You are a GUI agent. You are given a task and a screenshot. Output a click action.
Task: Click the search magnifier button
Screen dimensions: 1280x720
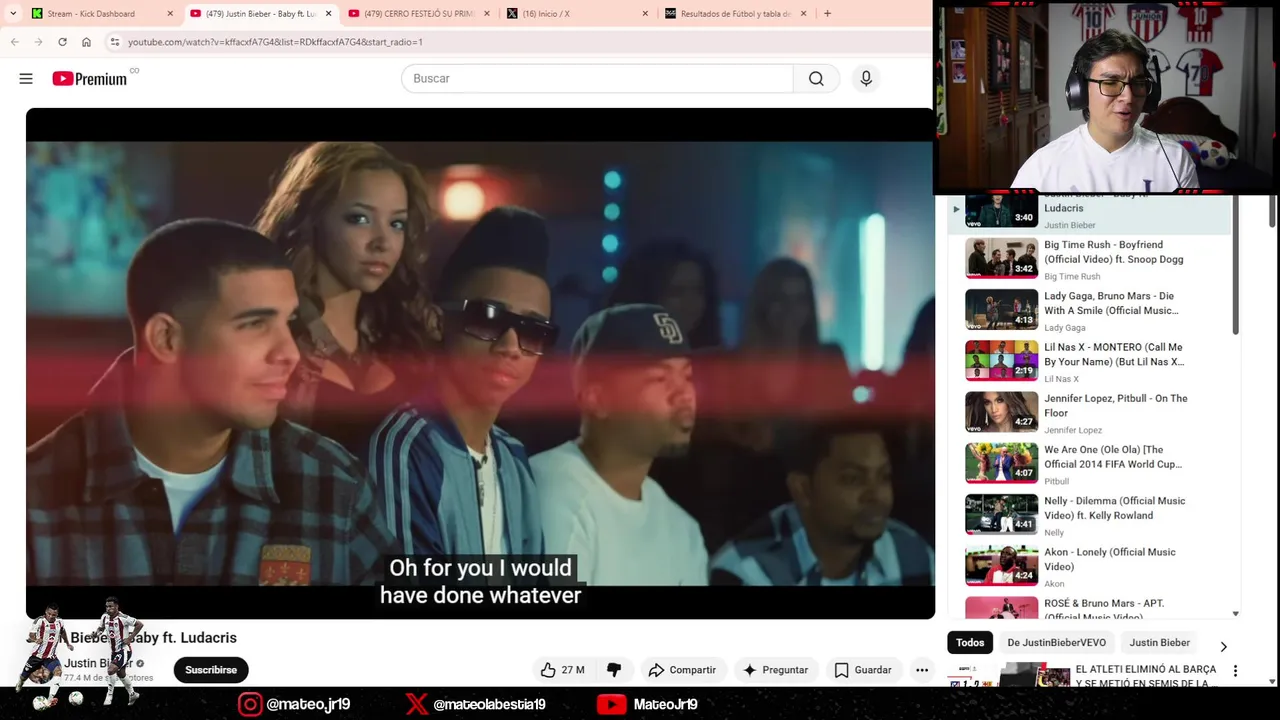(x=816, y=79)
